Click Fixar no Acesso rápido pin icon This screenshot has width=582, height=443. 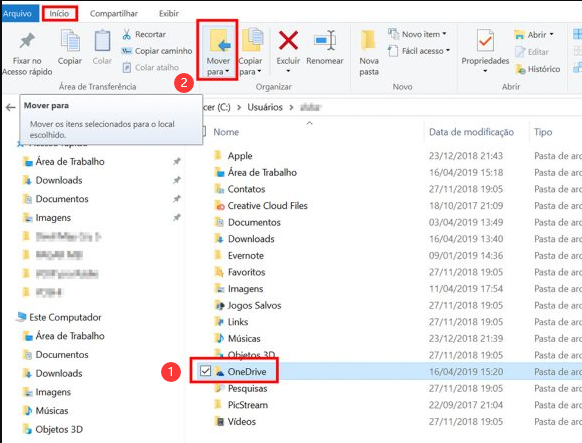point(27,40)
